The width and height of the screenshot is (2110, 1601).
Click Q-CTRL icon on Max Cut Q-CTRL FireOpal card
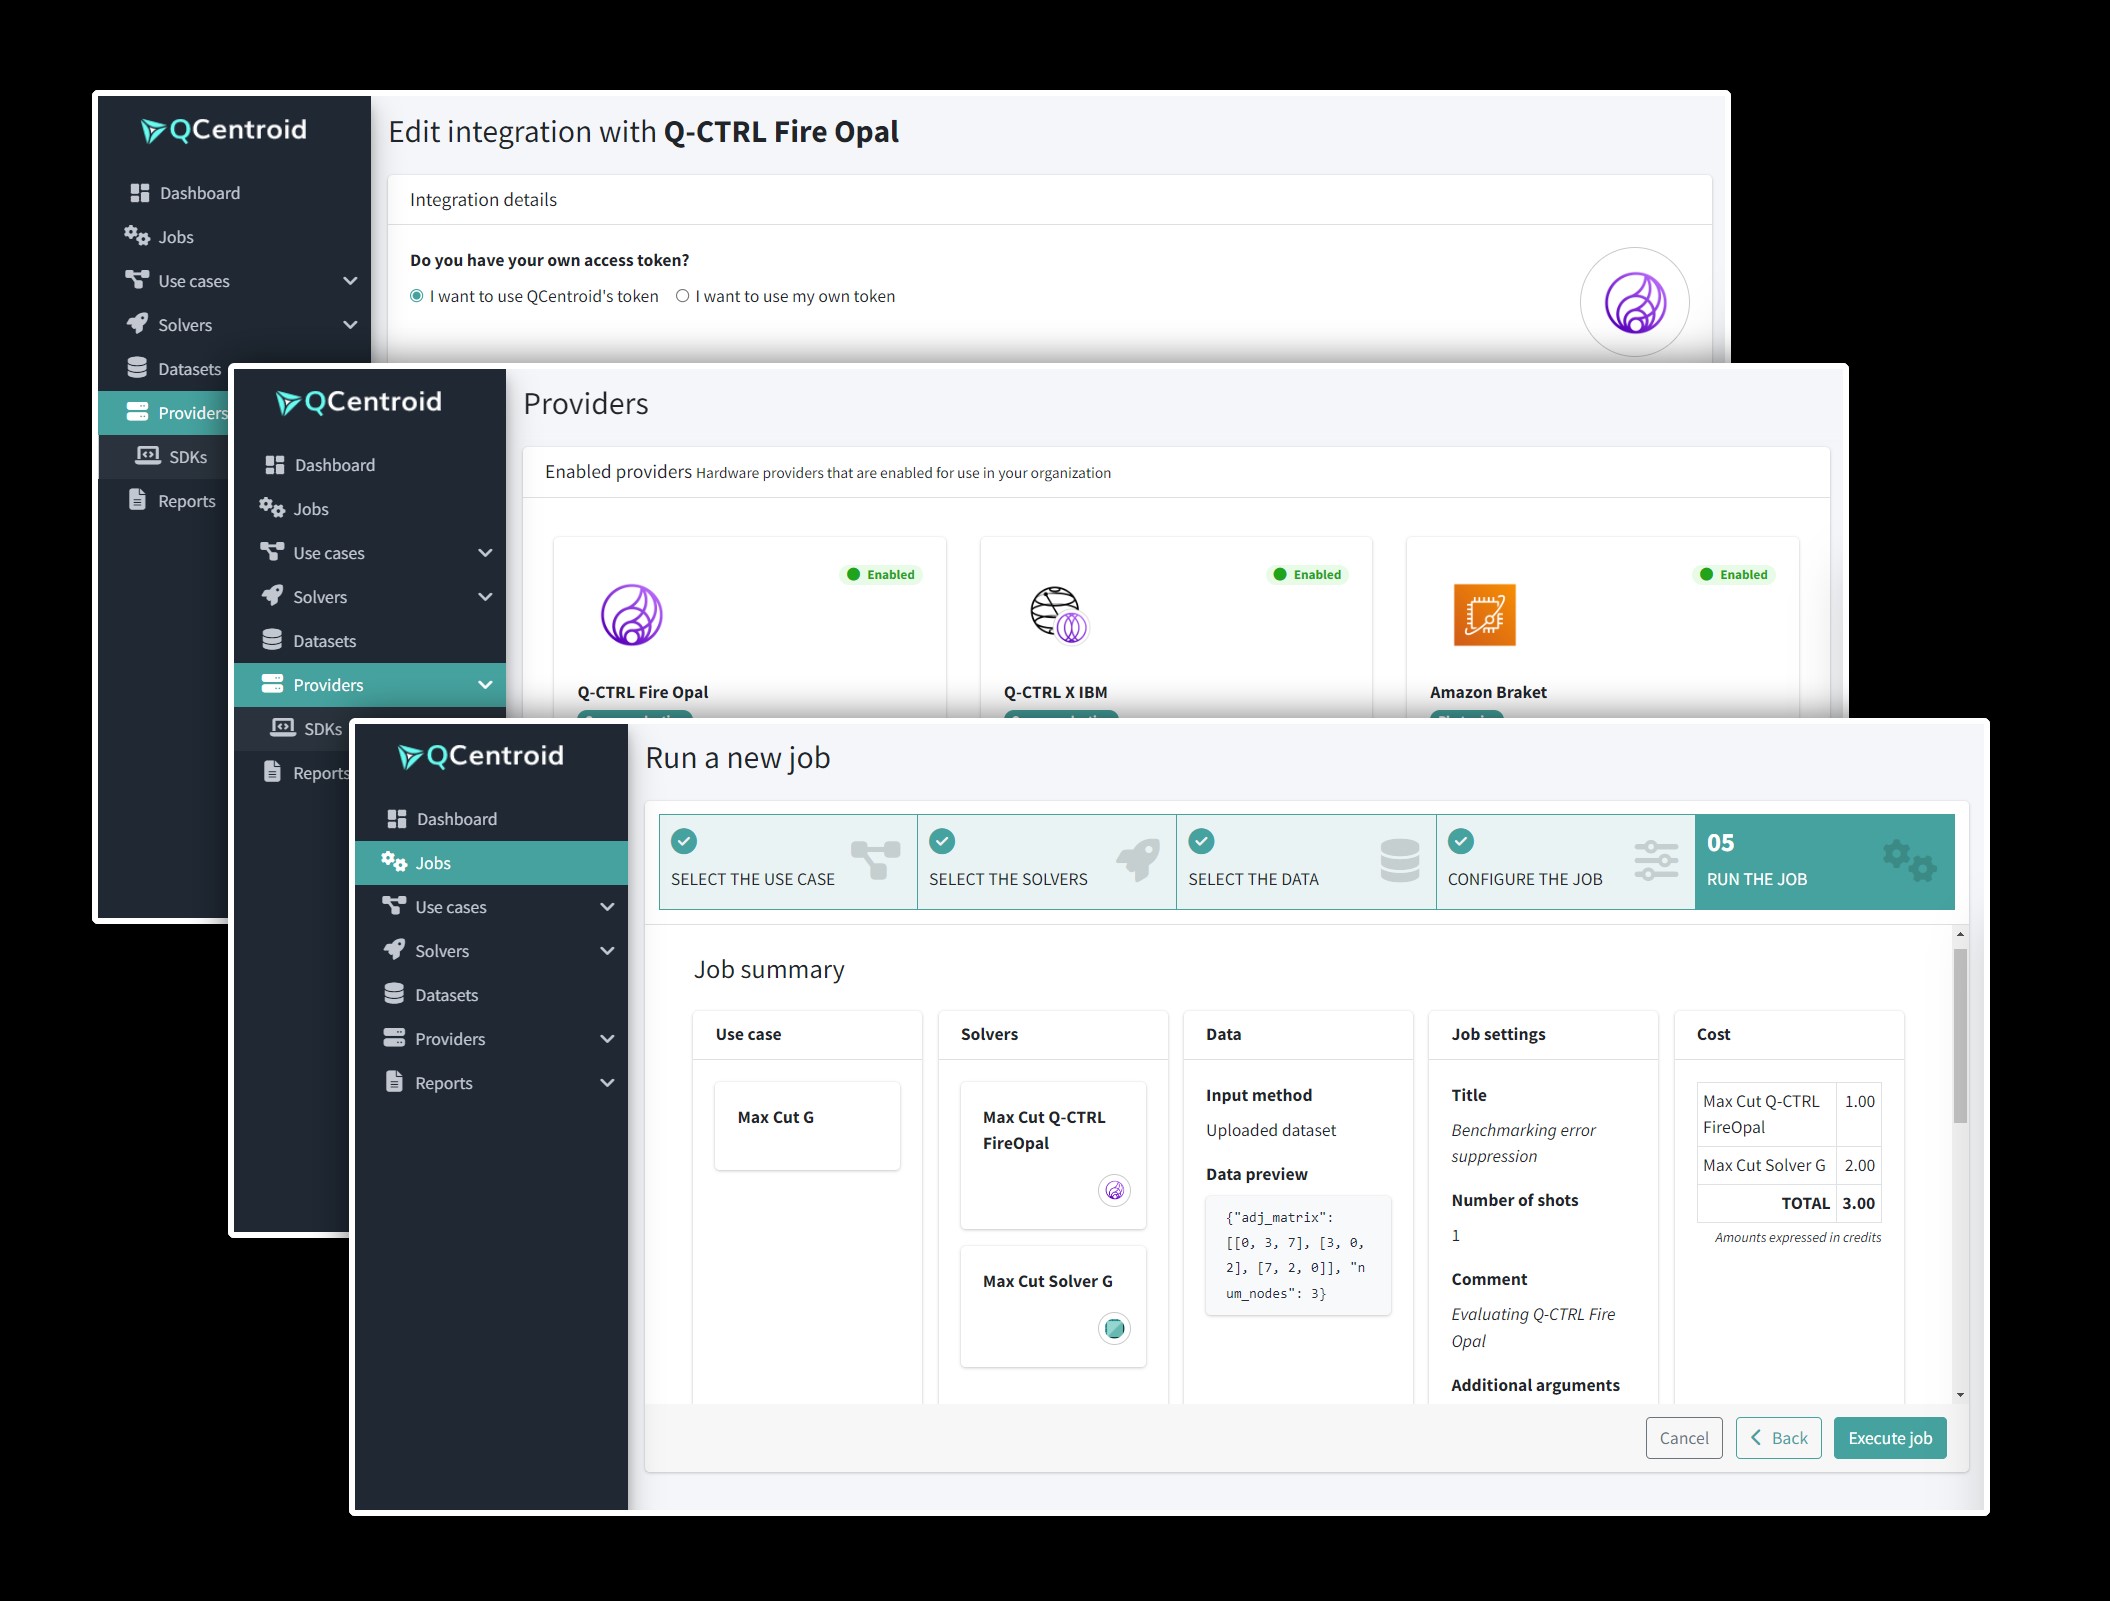point(1114,1190)
